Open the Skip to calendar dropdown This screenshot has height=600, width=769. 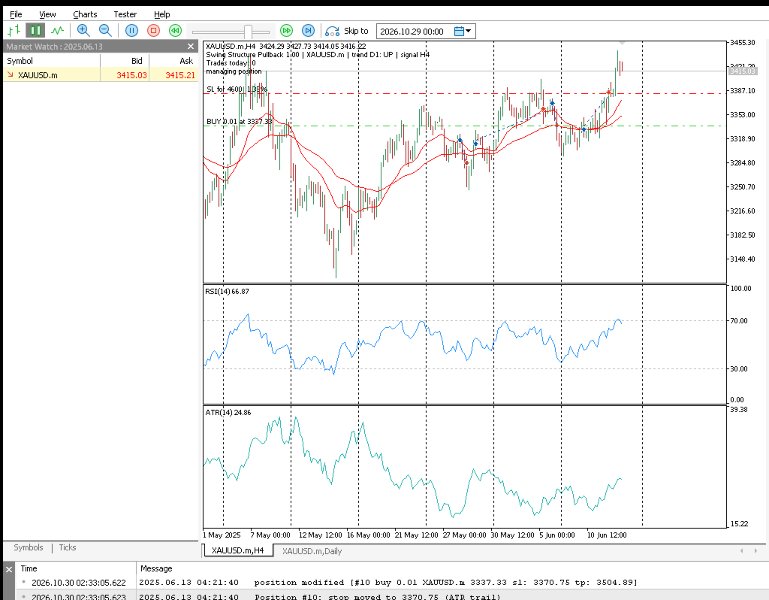462,31
